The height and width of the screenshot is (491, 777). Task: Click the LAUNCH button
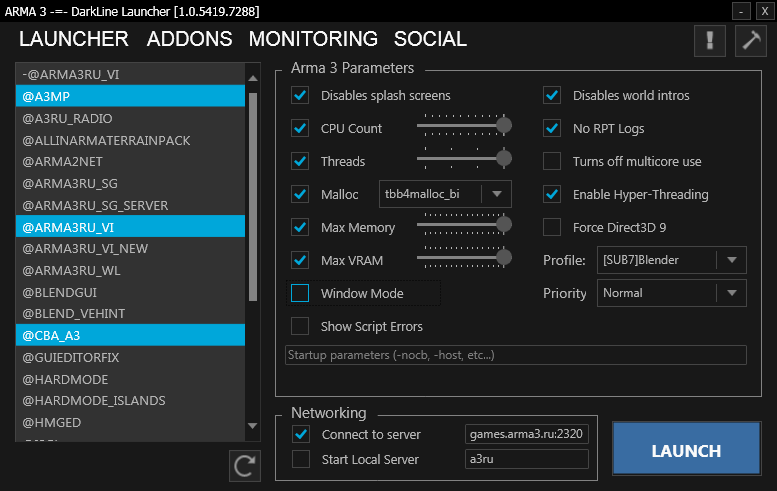pos(686,449)
